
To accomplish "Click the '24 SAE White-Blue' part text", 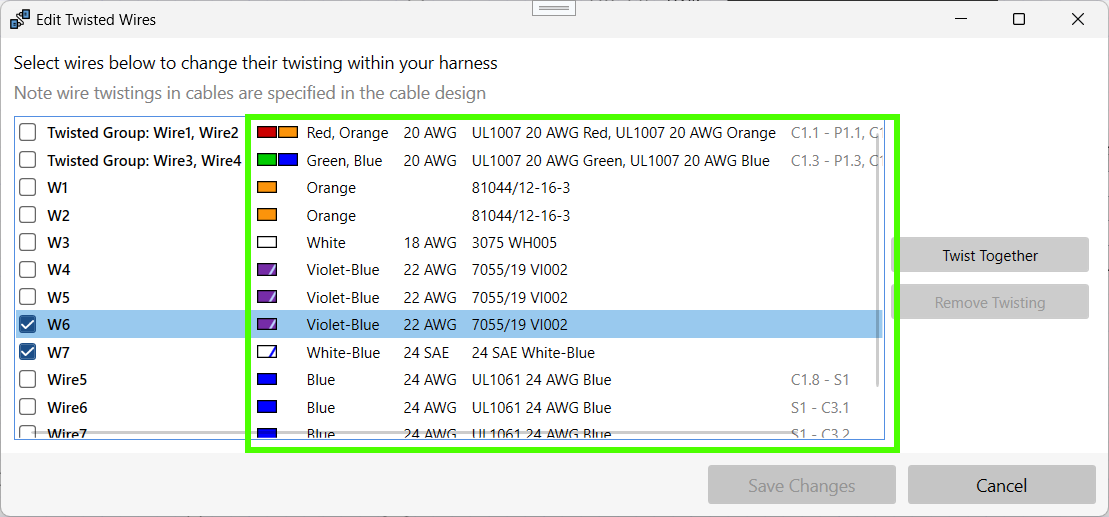I will (x=533, y=352).
